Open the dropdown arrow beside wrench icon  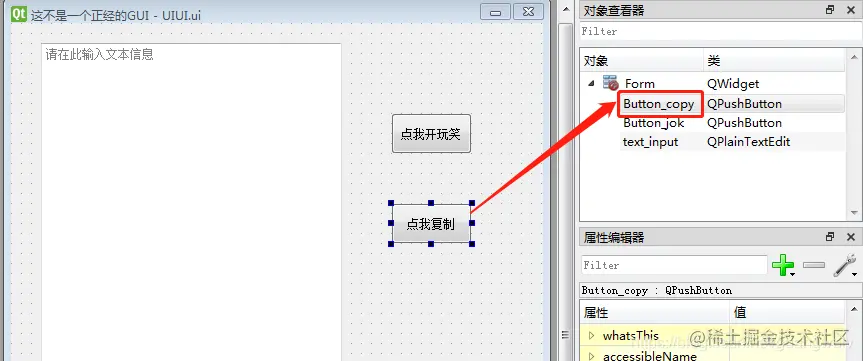tap(854, 274)
